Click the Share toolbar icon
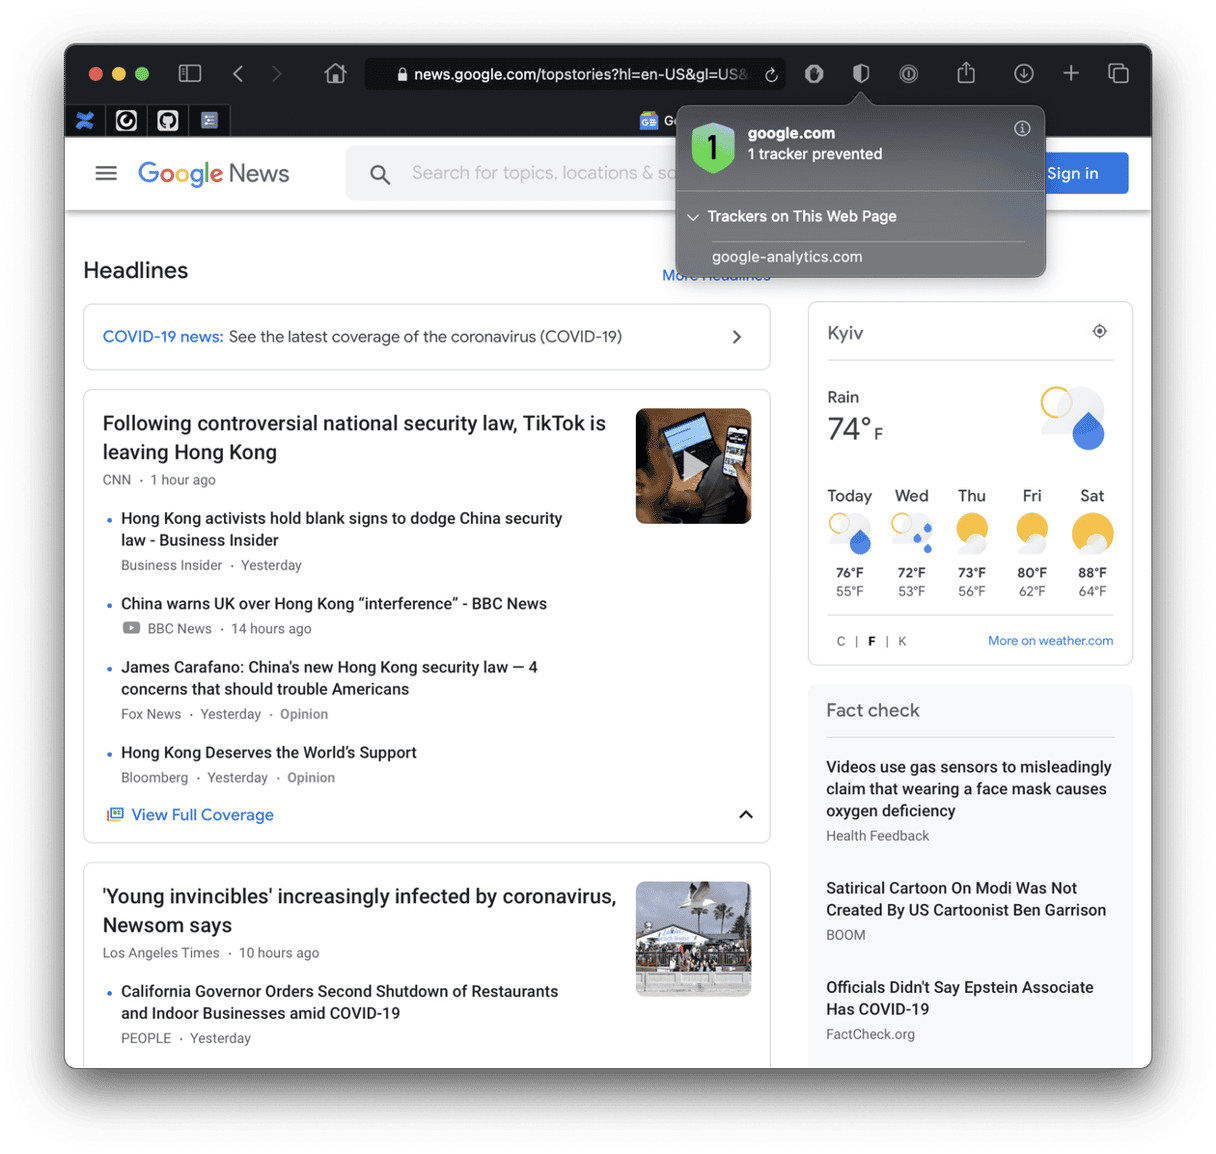 [966, 72]
